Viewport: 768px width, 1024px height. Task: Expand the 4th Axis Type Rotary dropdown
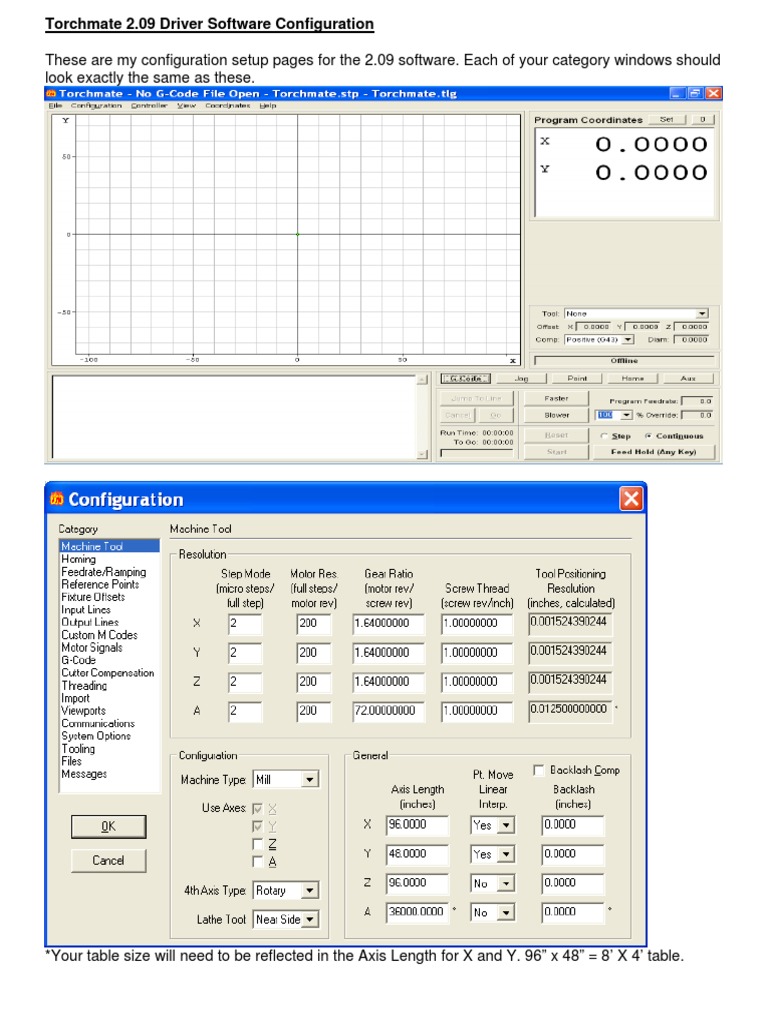(310, 889)
